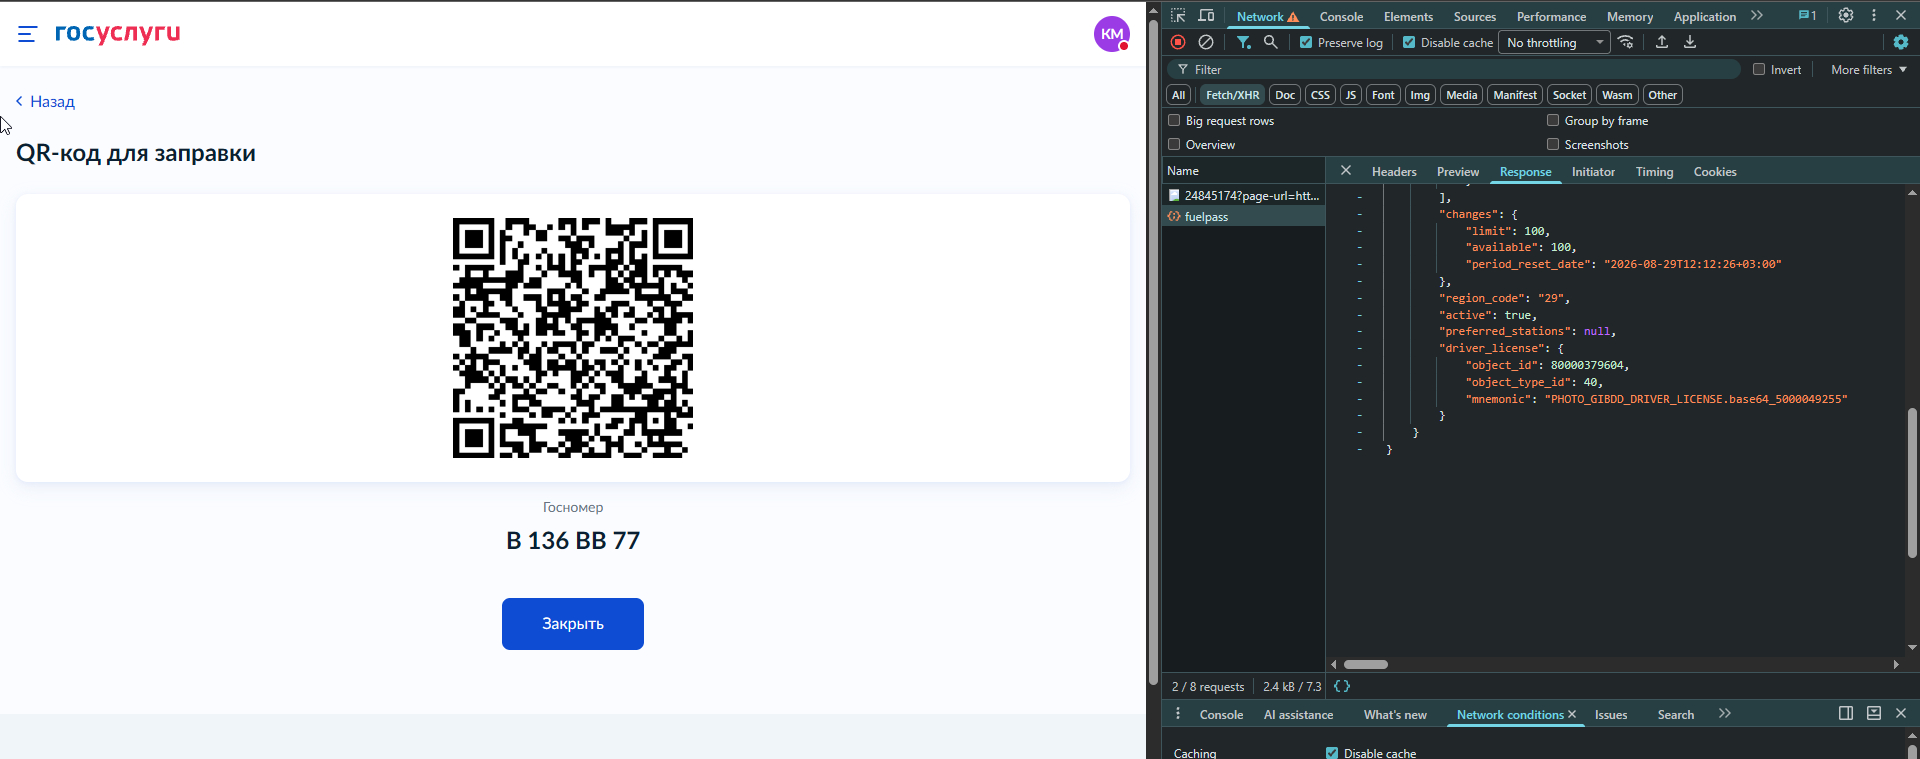Viewport: 1920px width, 759px height.
Task: Filter requests by CSS type
Action: pyautogui.click(x=1320, y=95)
